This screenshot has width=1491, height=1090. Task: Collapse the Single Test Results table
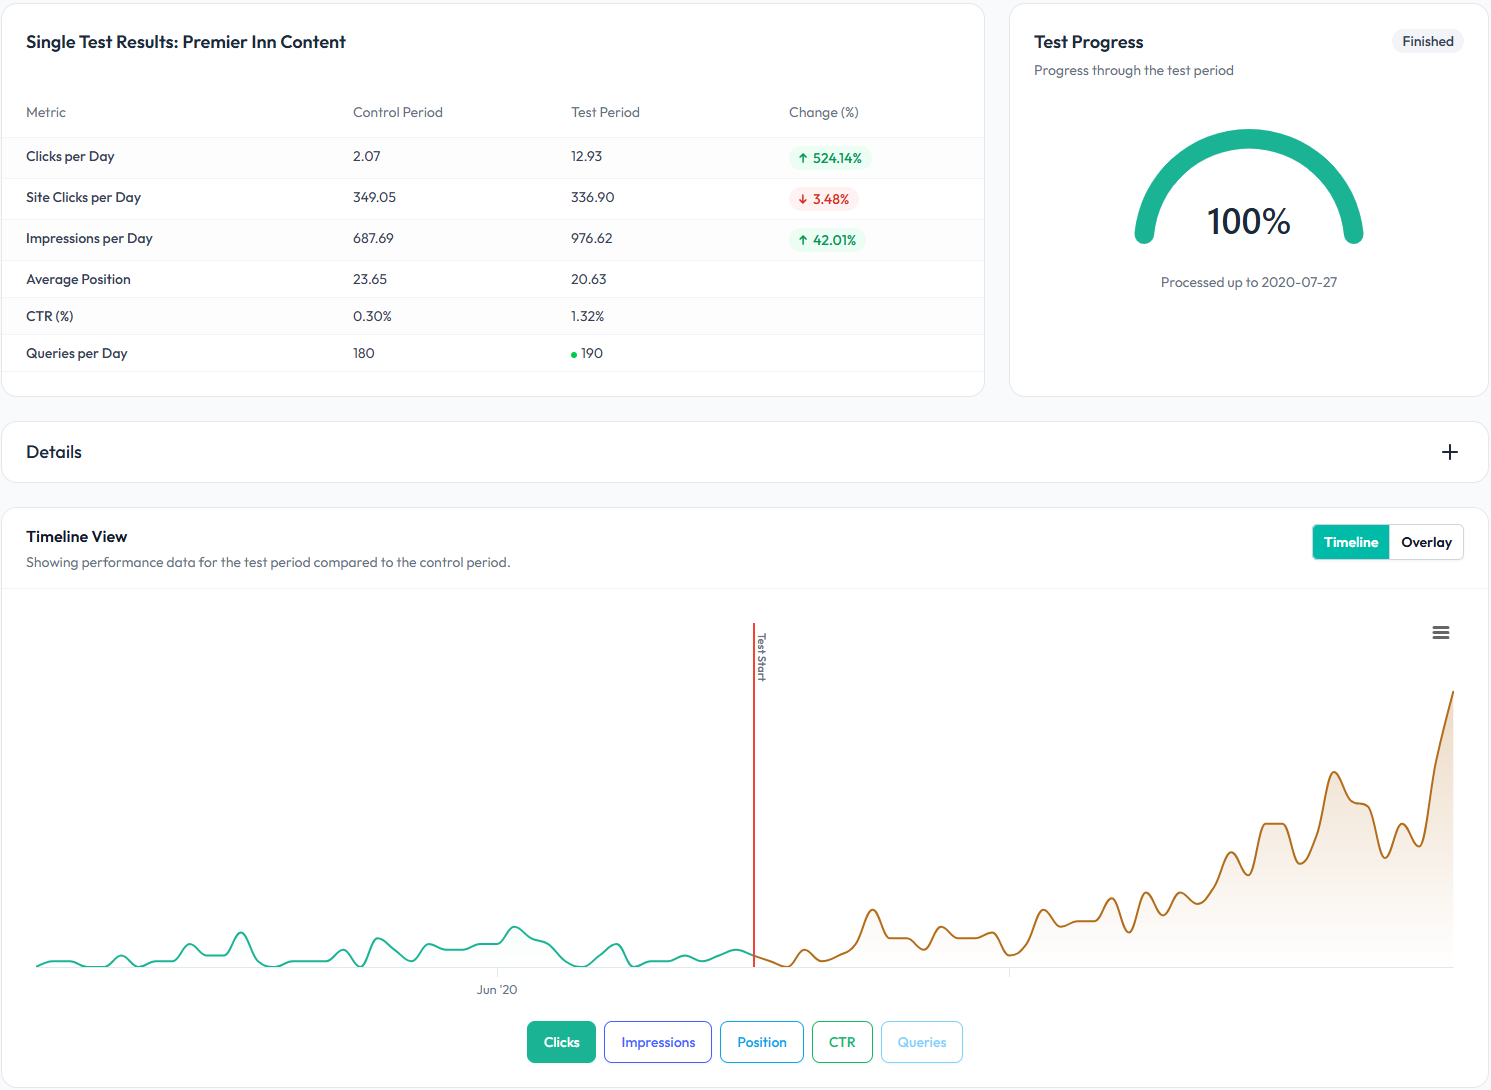click(x=185, y=42)
